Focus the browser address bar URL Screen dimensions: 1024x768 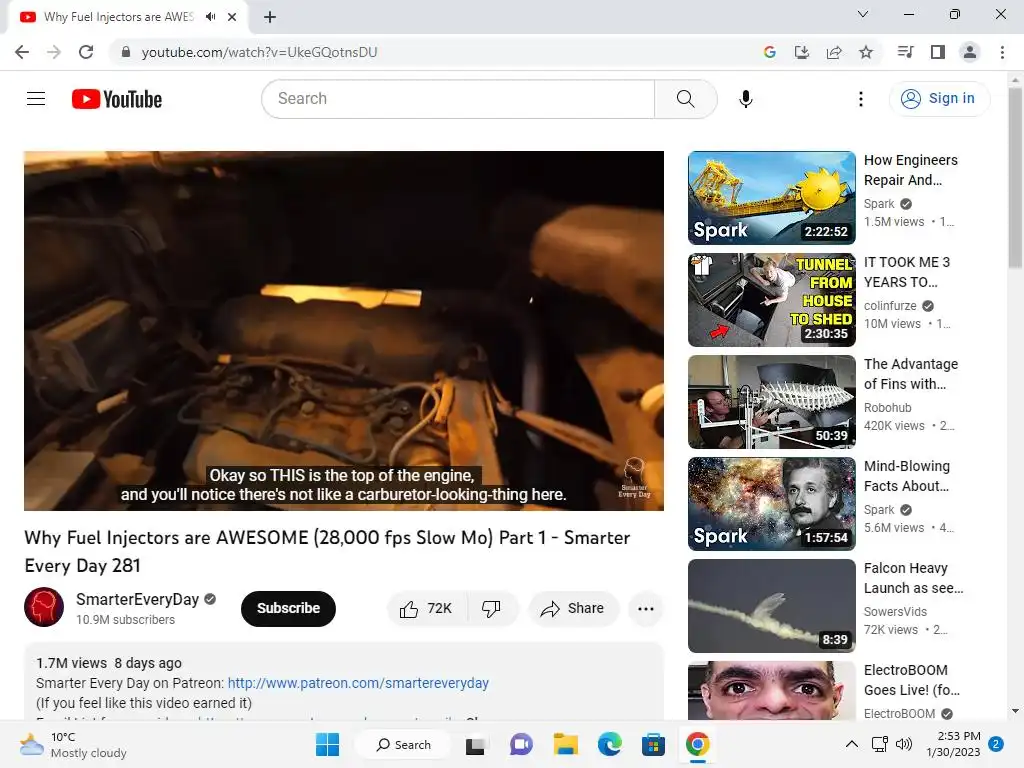click(259, 52)
